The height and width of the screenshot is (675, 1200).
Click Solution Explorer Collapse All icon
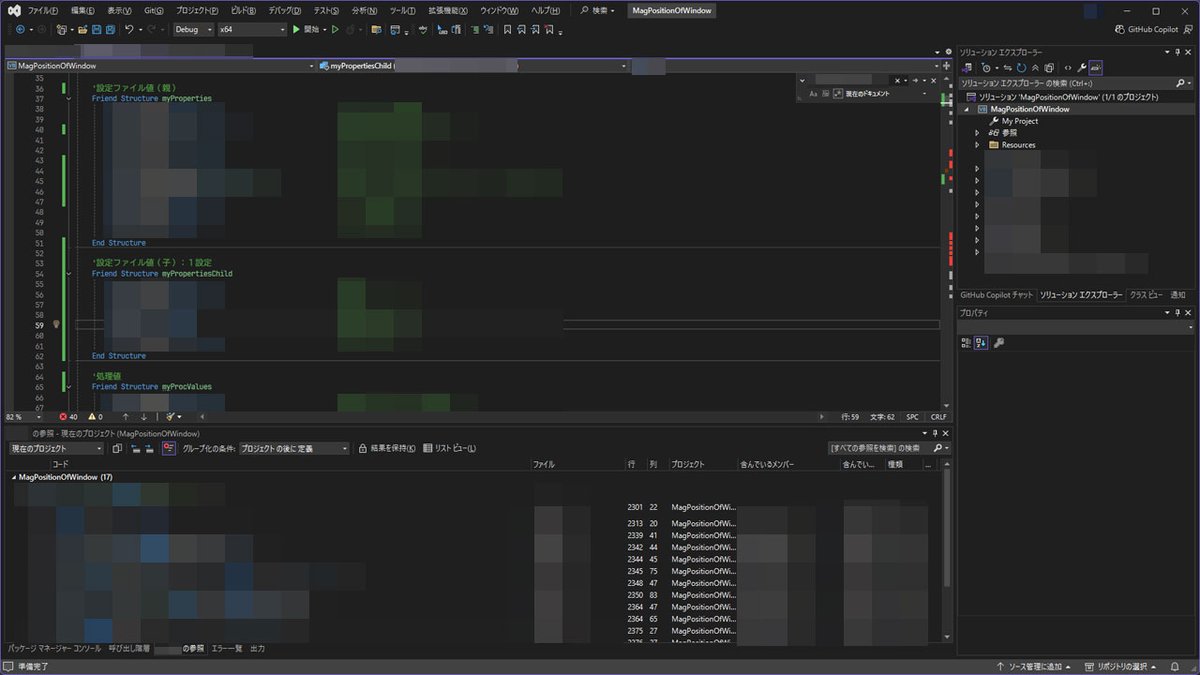(1035, 67)
